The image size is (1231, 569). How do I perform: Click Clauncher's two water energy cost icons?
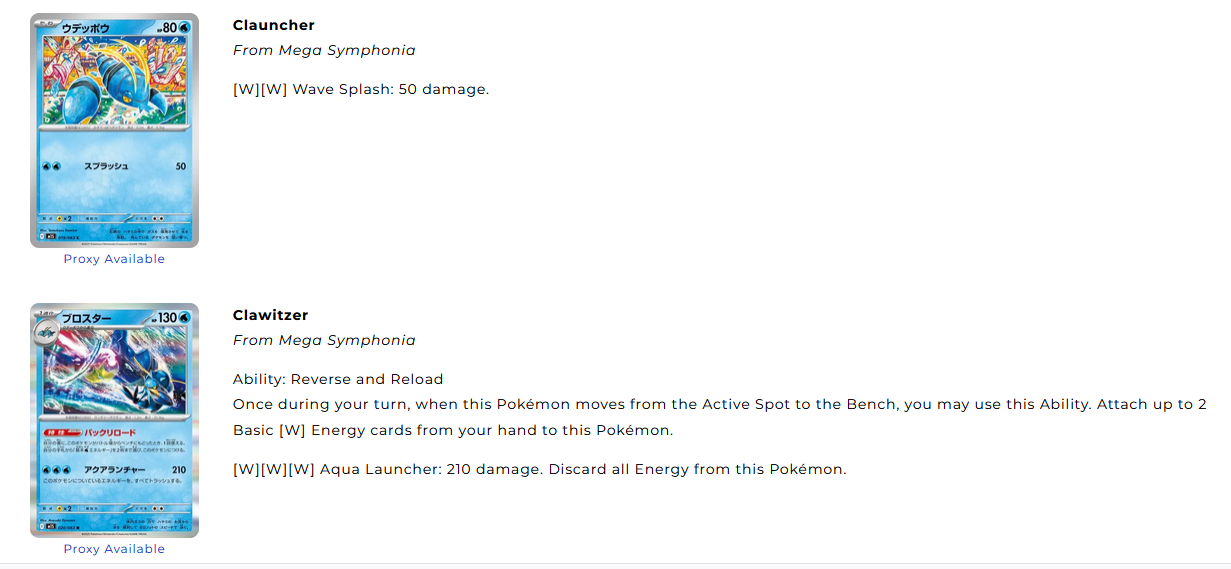tap(52, 166)
